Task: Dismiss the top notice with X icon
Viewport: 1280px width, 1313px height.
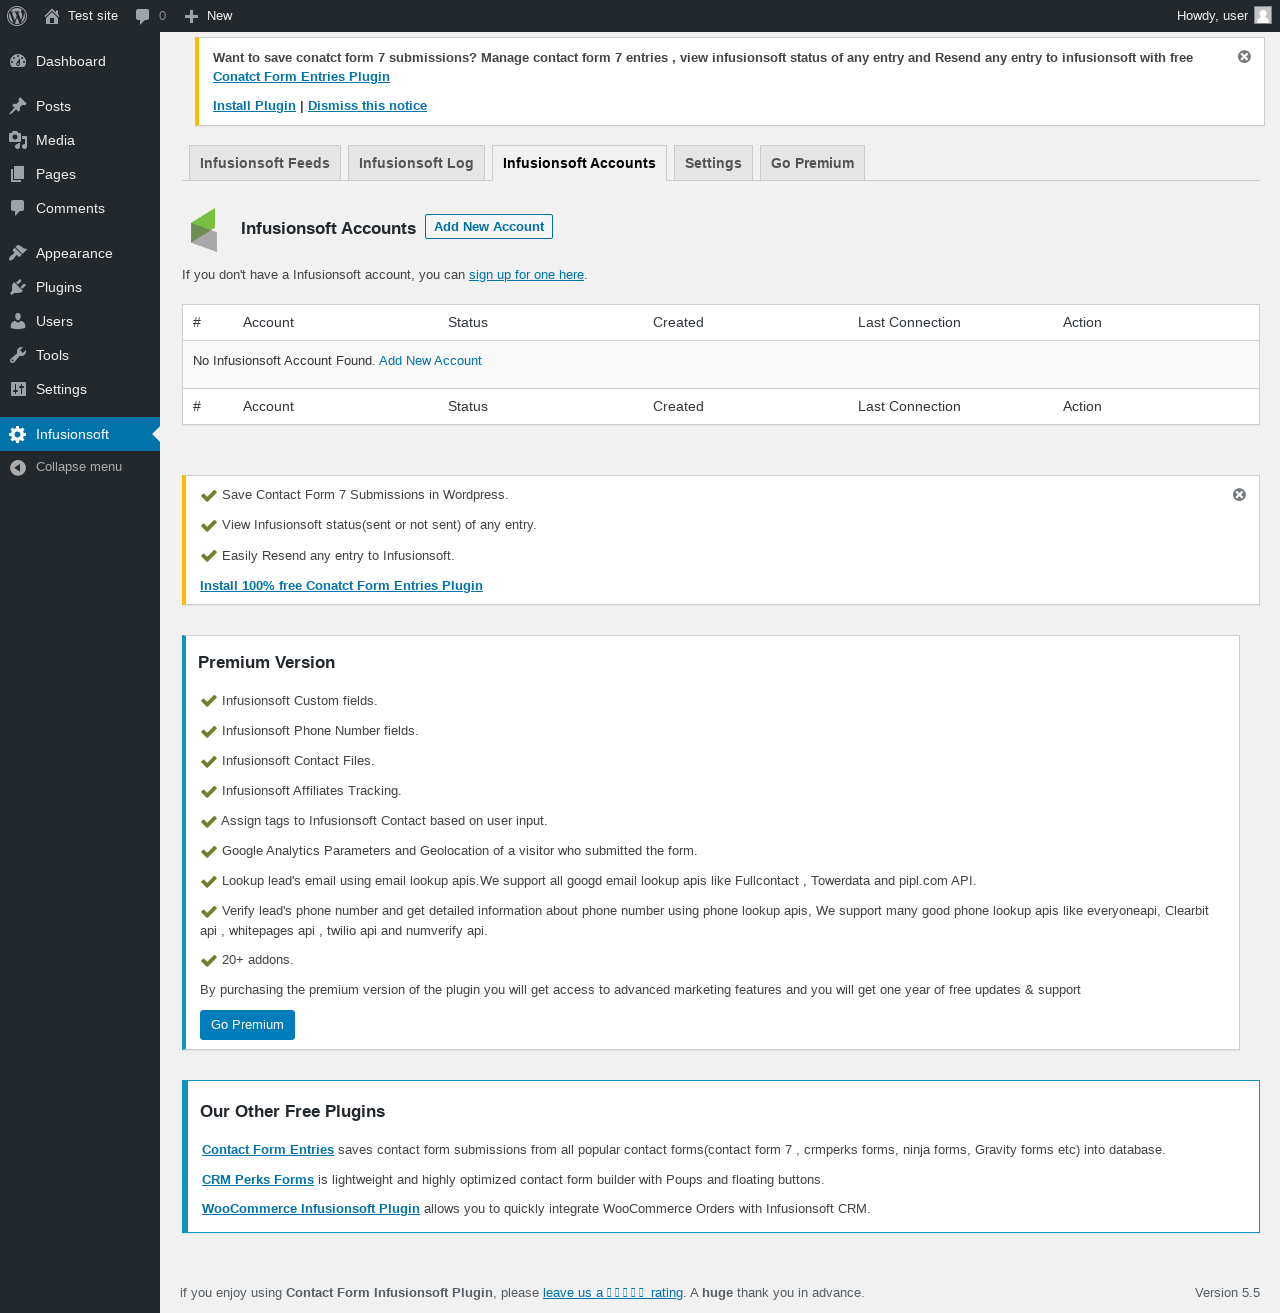Action: pyautogui.click(x=1244, y=57)
